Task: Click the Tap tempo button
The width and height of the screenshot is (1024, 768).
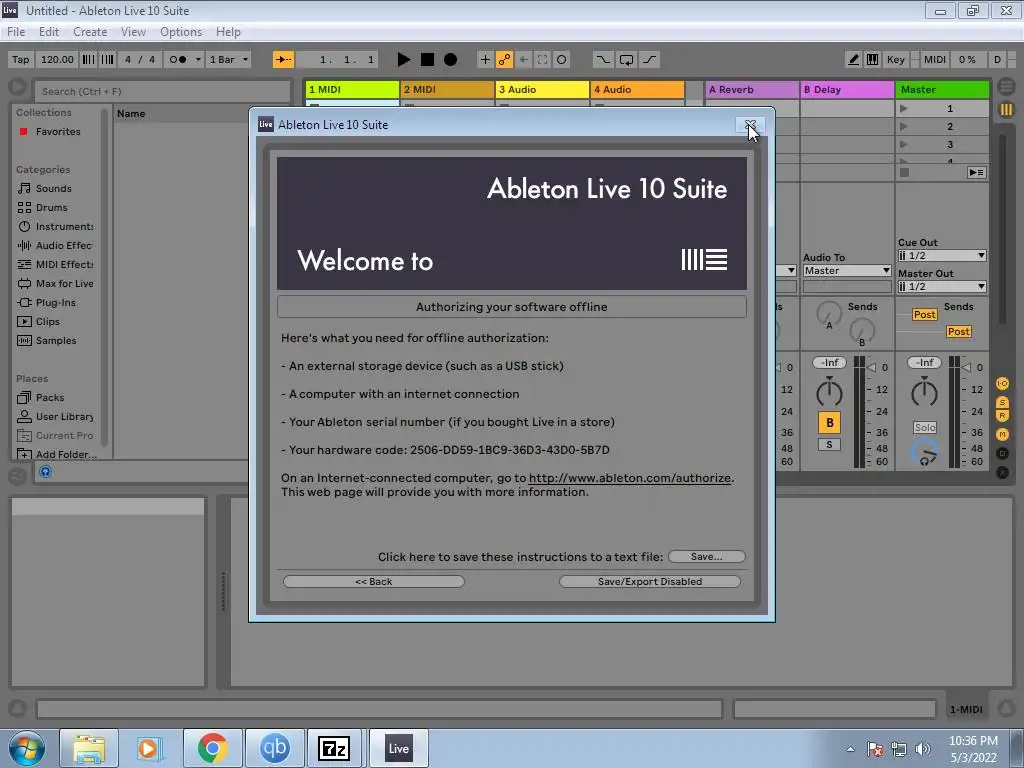Action: pos(21,59)
